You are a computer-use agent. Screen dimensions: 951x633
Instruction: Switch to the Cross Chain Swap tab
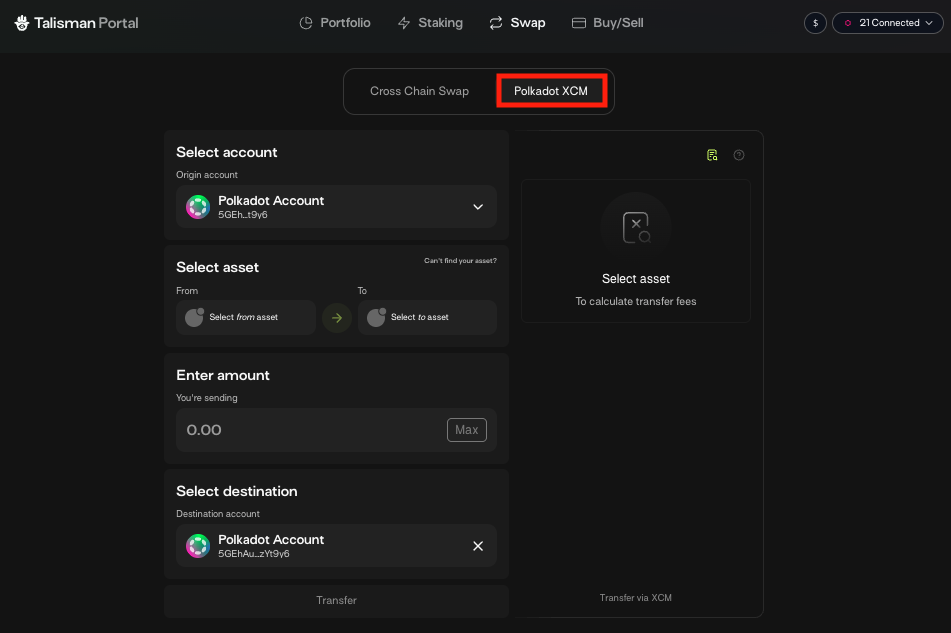tap(419, 91)
